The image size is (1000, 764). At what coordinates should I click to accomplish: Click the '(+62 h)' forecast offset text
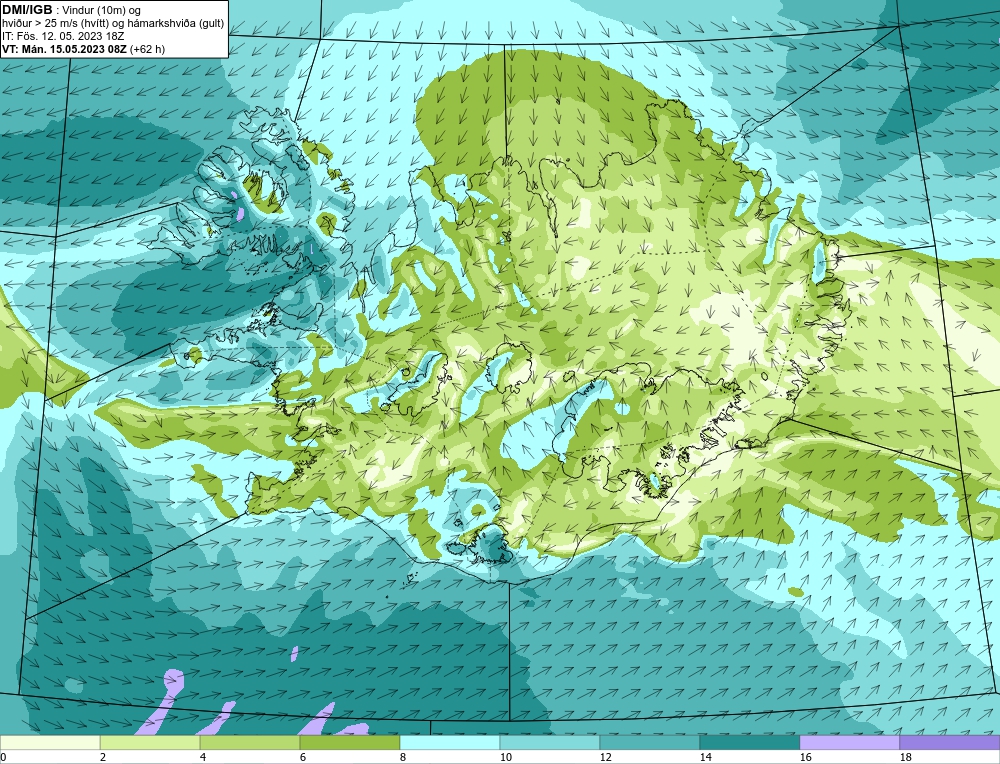pyautogui.click(x=147, y=49)
